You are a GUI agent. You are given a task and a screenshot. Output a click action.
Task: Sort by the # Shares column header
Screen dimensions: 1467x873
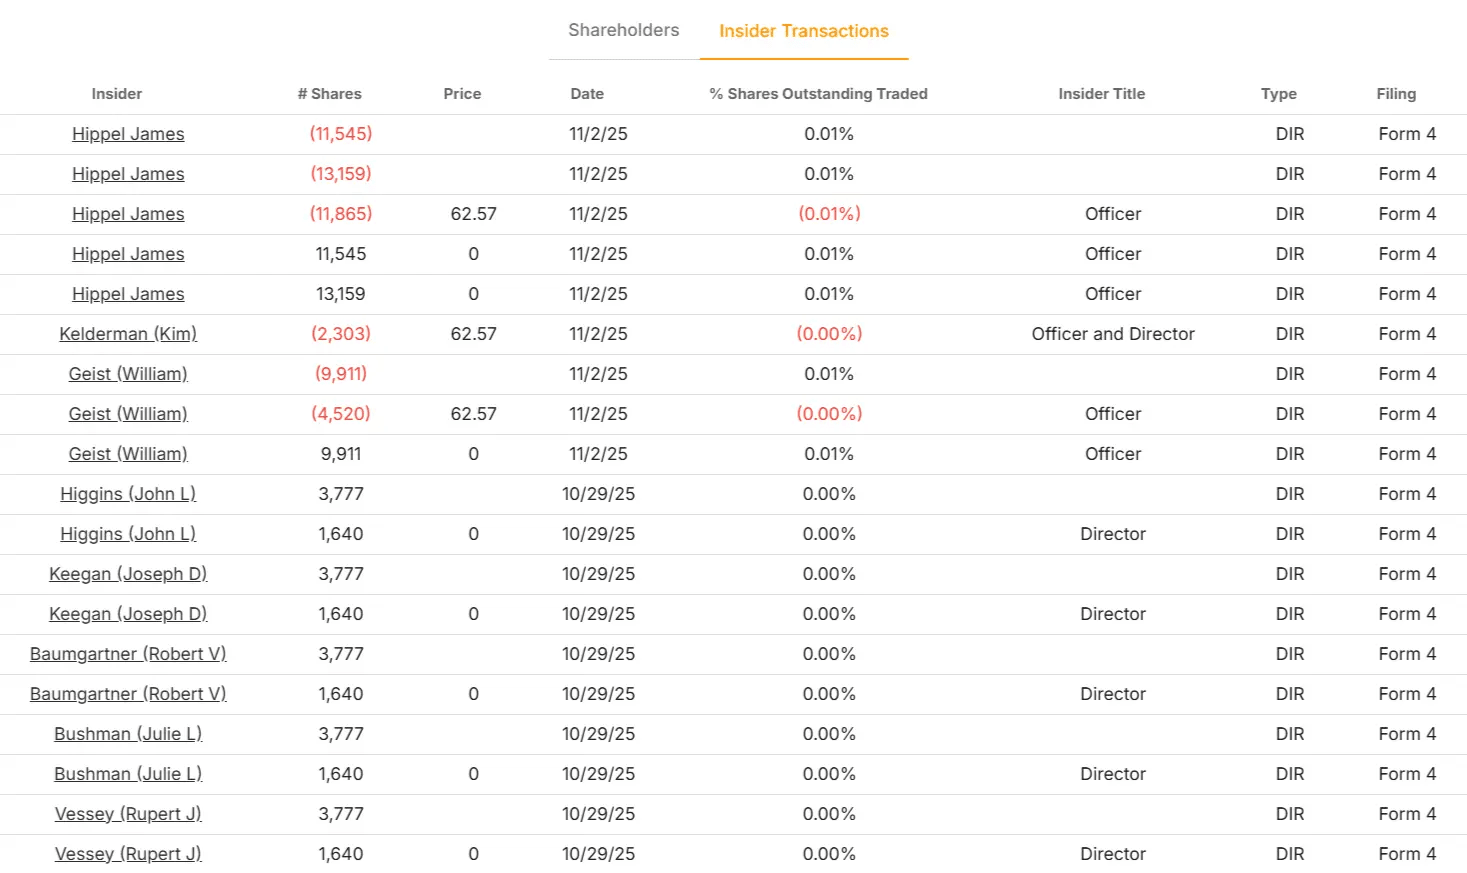coord(329,93)
